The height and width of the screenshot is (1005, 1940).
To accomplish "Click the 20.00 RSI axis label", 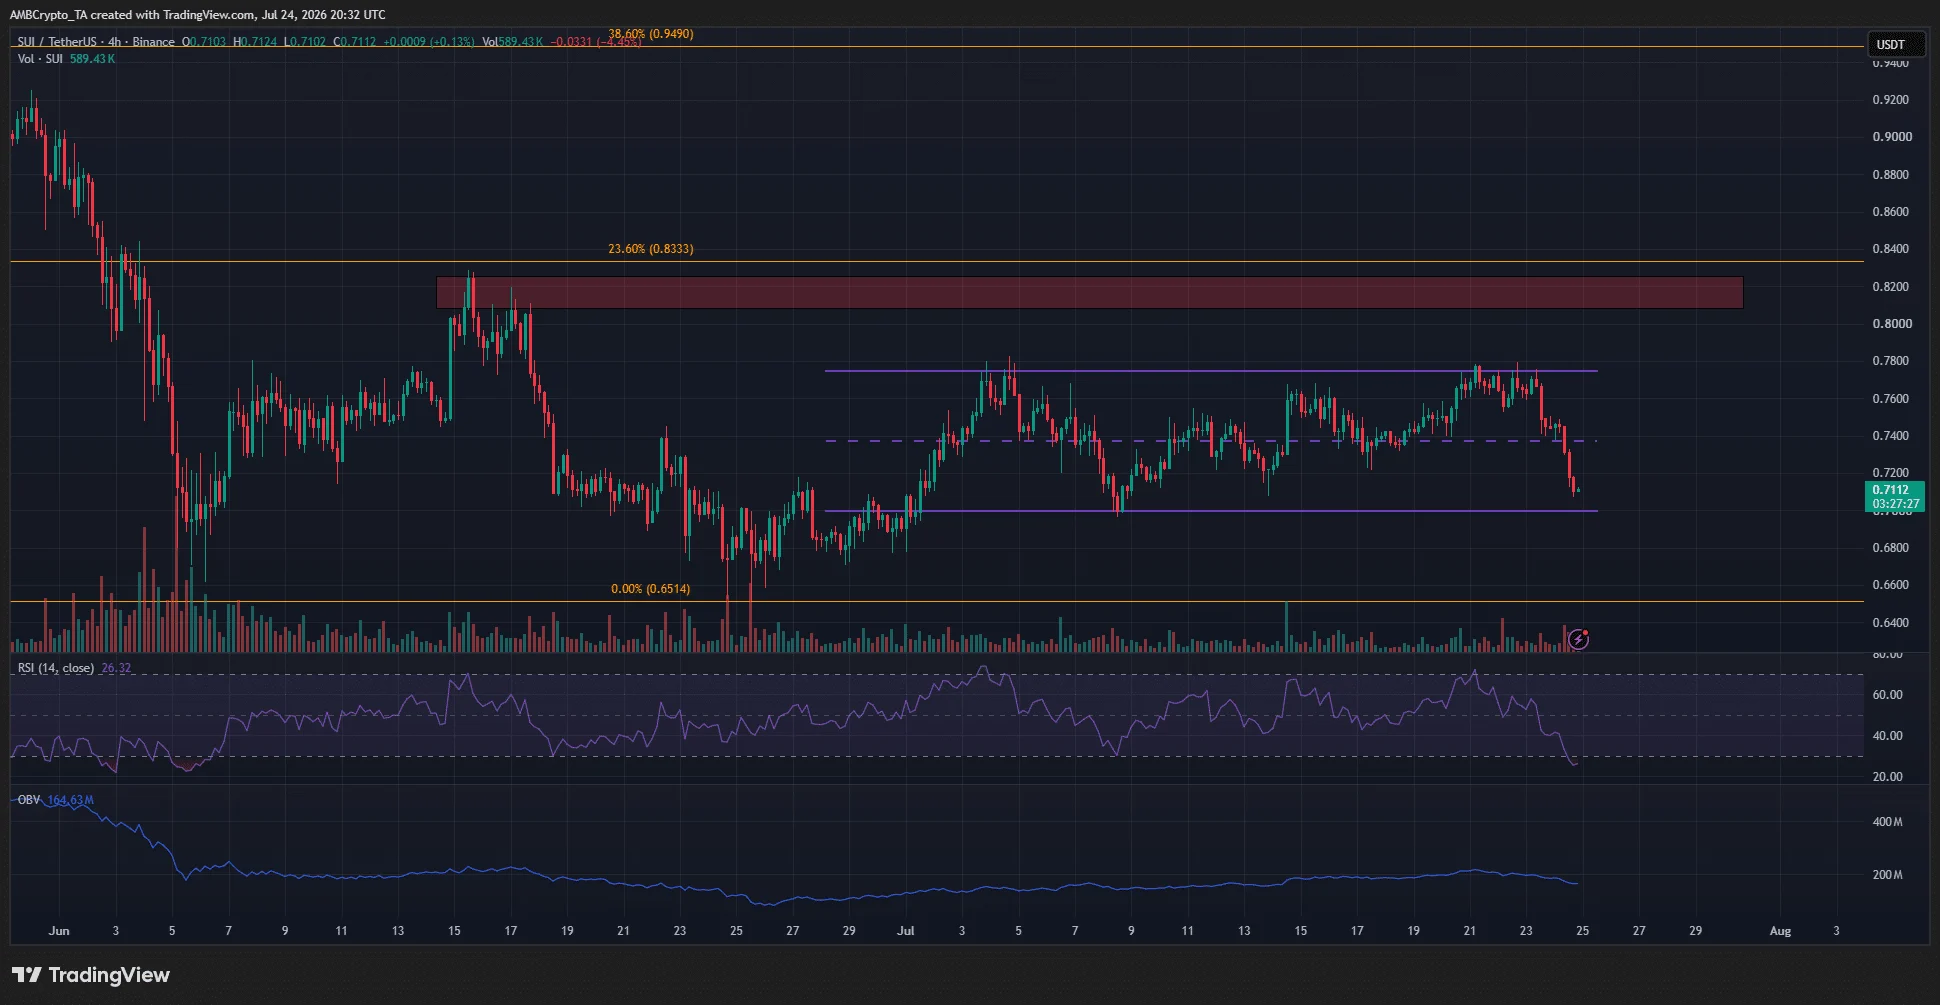I will pyautogui.click(x=1888, y=777).
